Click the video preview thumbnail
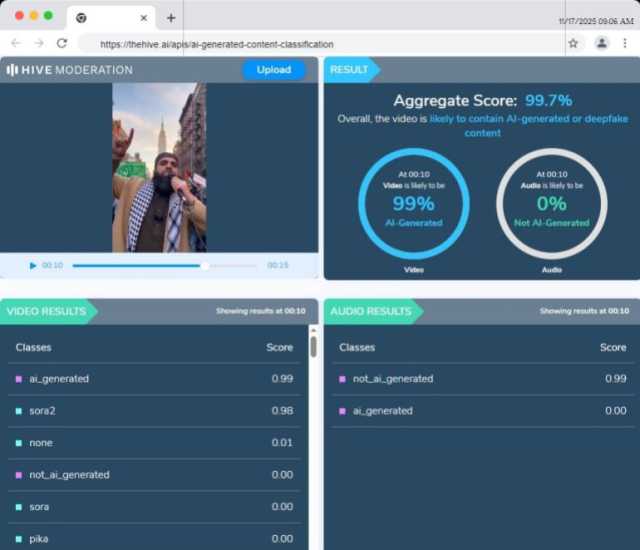The width and height of the screenshot is (640, 550). click(159, 167)
